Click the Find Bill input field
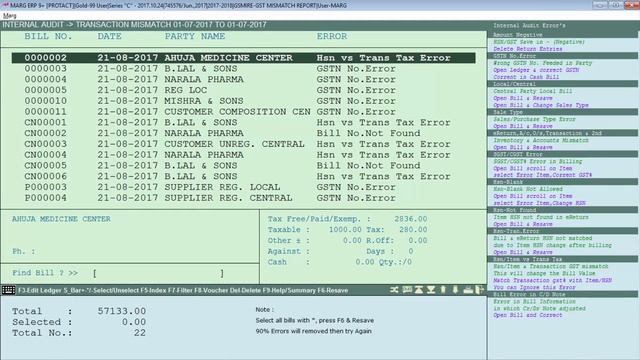 point(158,273)
